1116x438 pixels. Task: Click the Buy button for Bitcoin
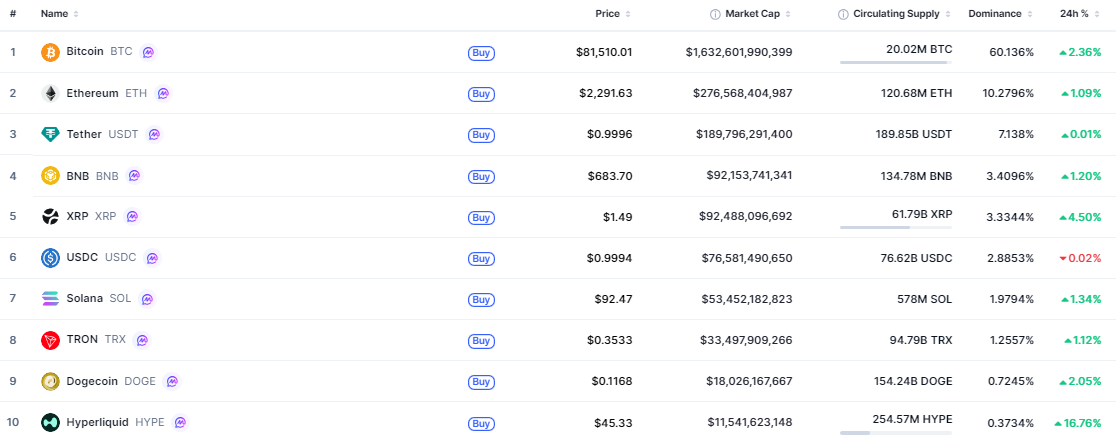coord(481,53)
